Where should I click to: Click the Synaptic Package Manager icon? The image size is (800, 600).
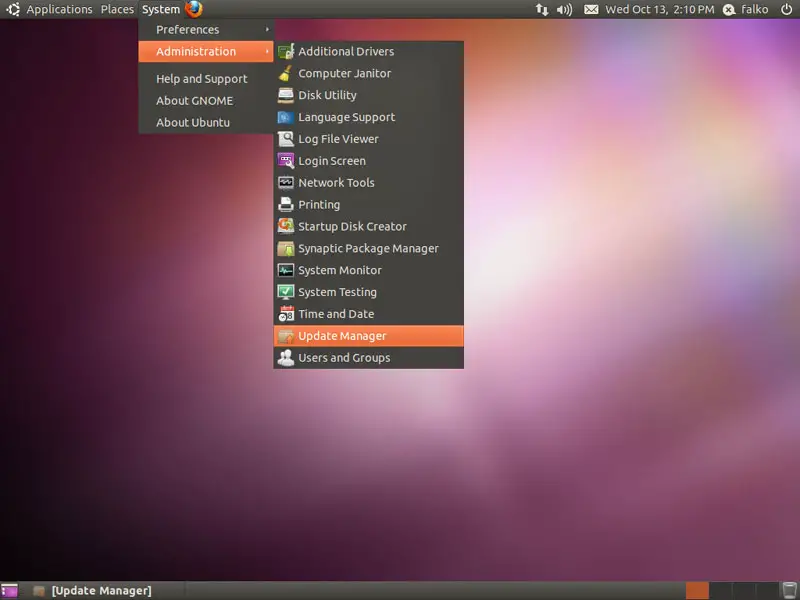point(286,248)
